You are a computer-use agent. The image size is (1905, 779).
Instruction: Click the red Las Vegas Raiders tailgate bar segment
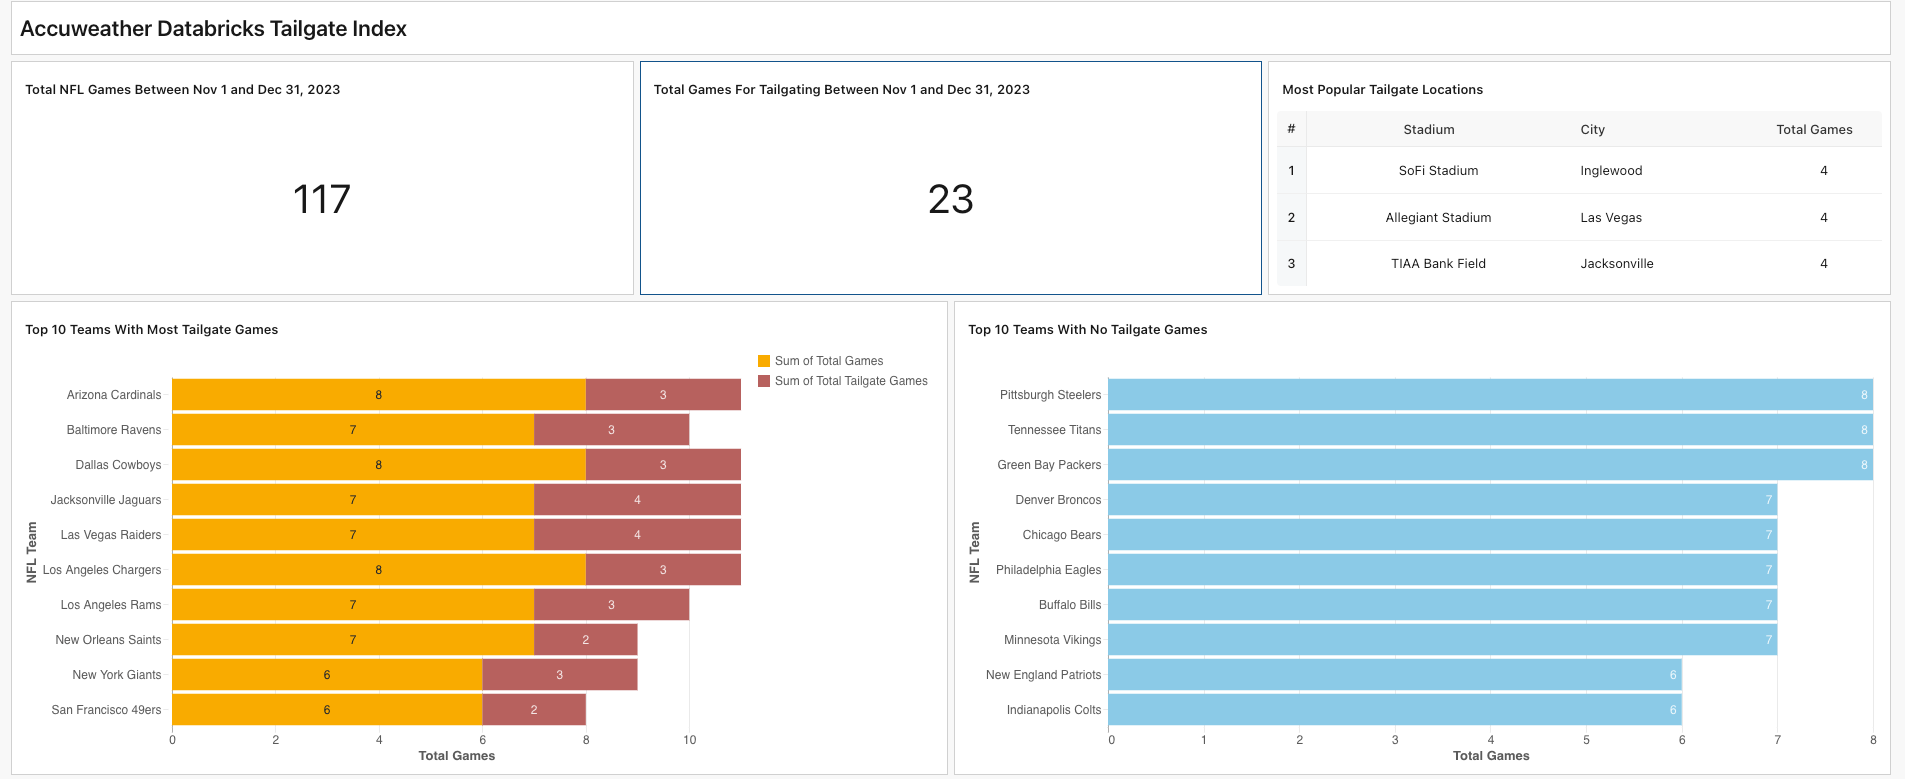pyautogui.click(x=637, y=535)
